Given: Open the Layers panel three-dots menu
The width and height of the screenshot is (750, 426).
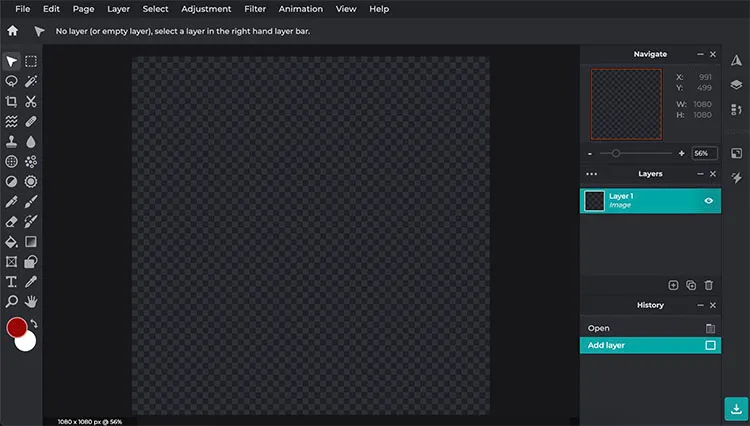Looking at the screenshot, I should point(592,174).
